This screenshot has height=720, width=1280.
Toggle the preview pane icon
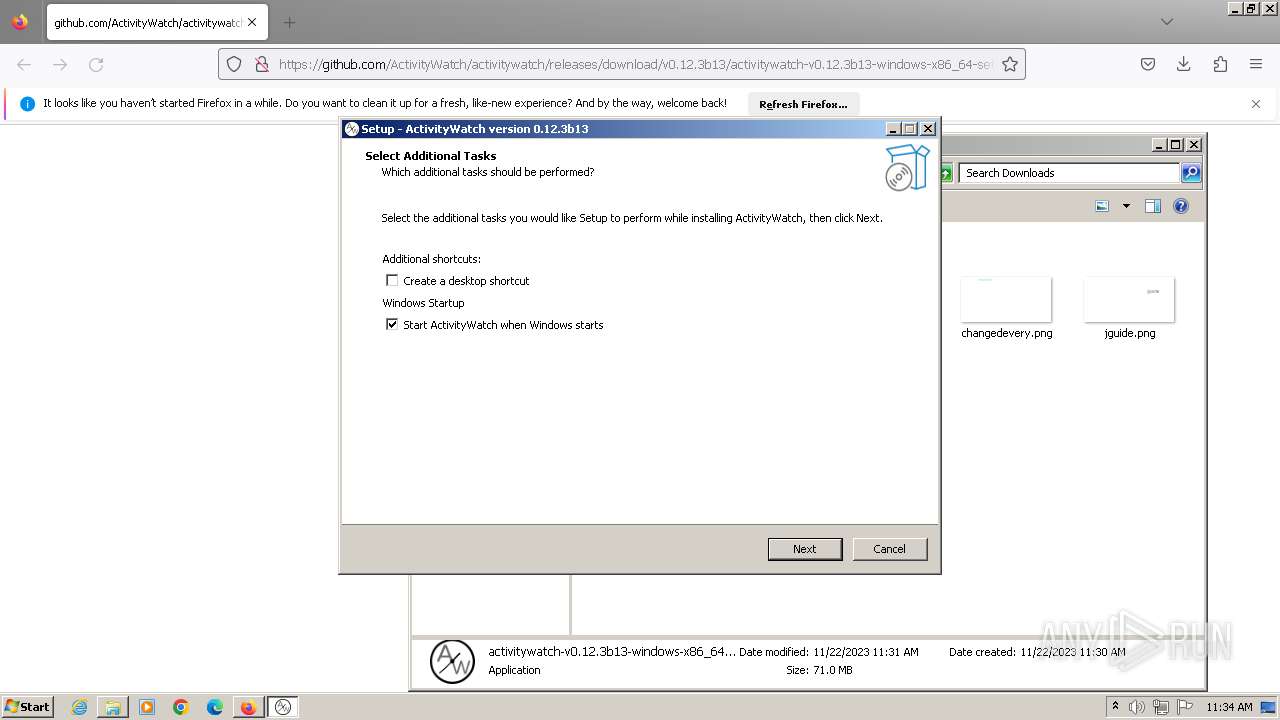point(1152,206)
